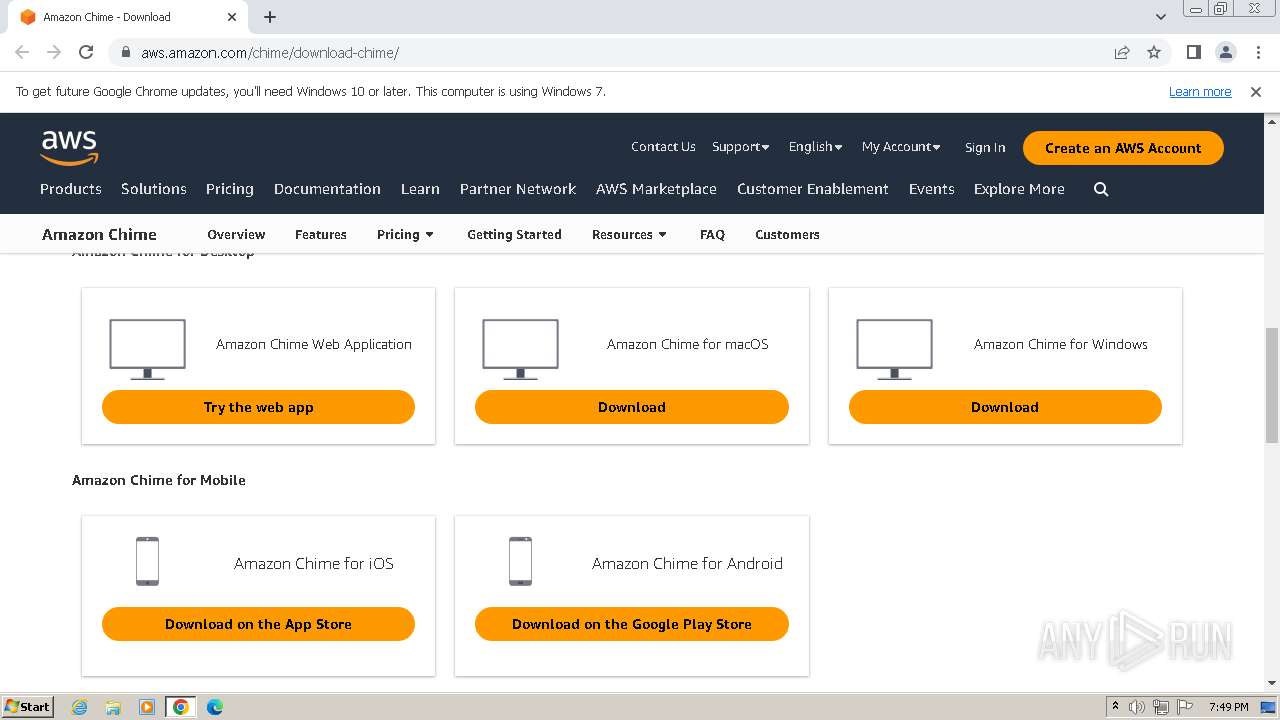This screenshot has width=1280, height=720.
Task: Download Amazon Chime for Windows
Action: [x=1005, y=407]
